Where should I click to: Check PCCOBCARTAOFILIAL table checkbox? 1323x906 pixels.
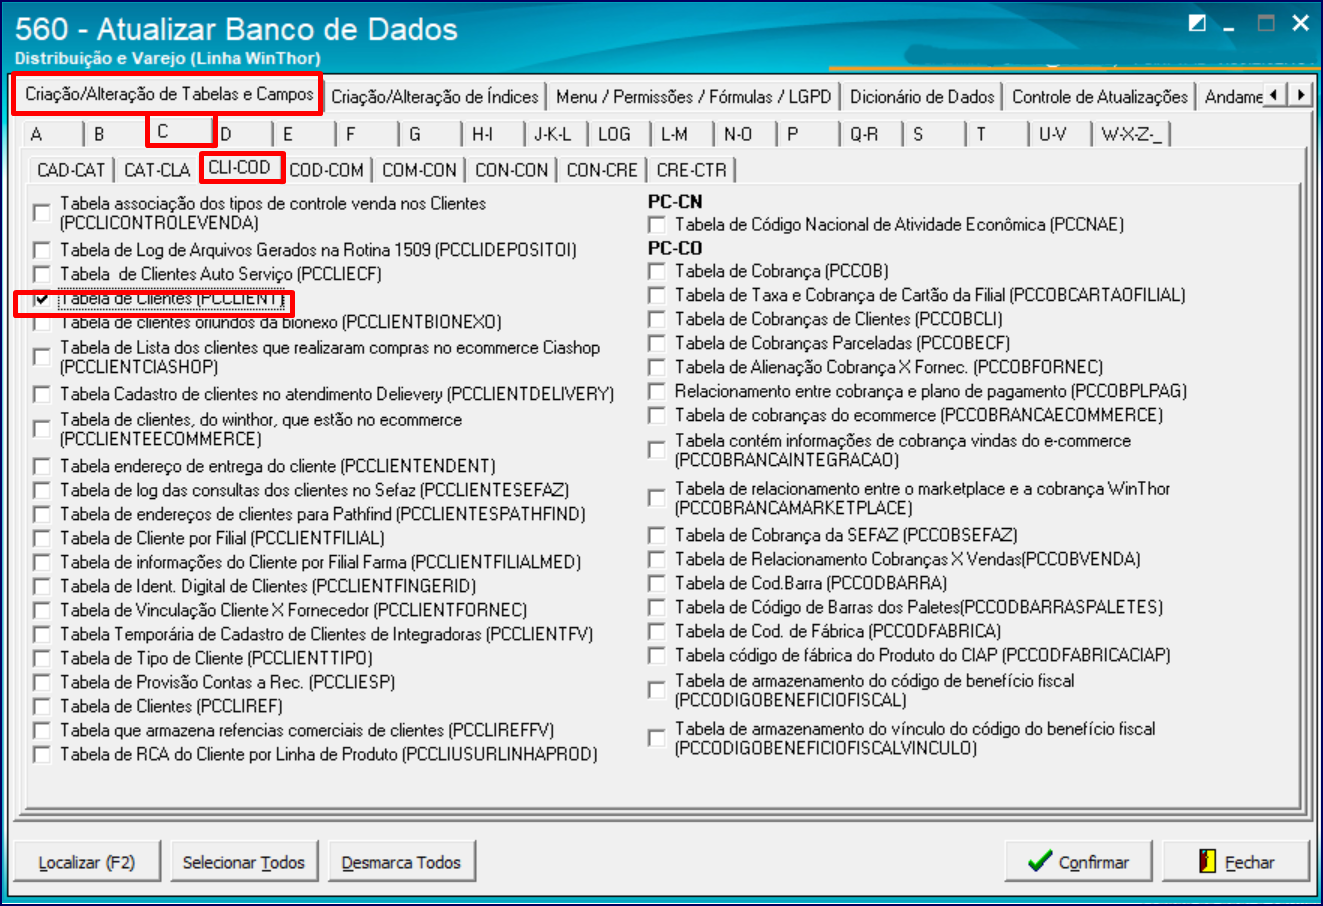click(x=657, y=295)
